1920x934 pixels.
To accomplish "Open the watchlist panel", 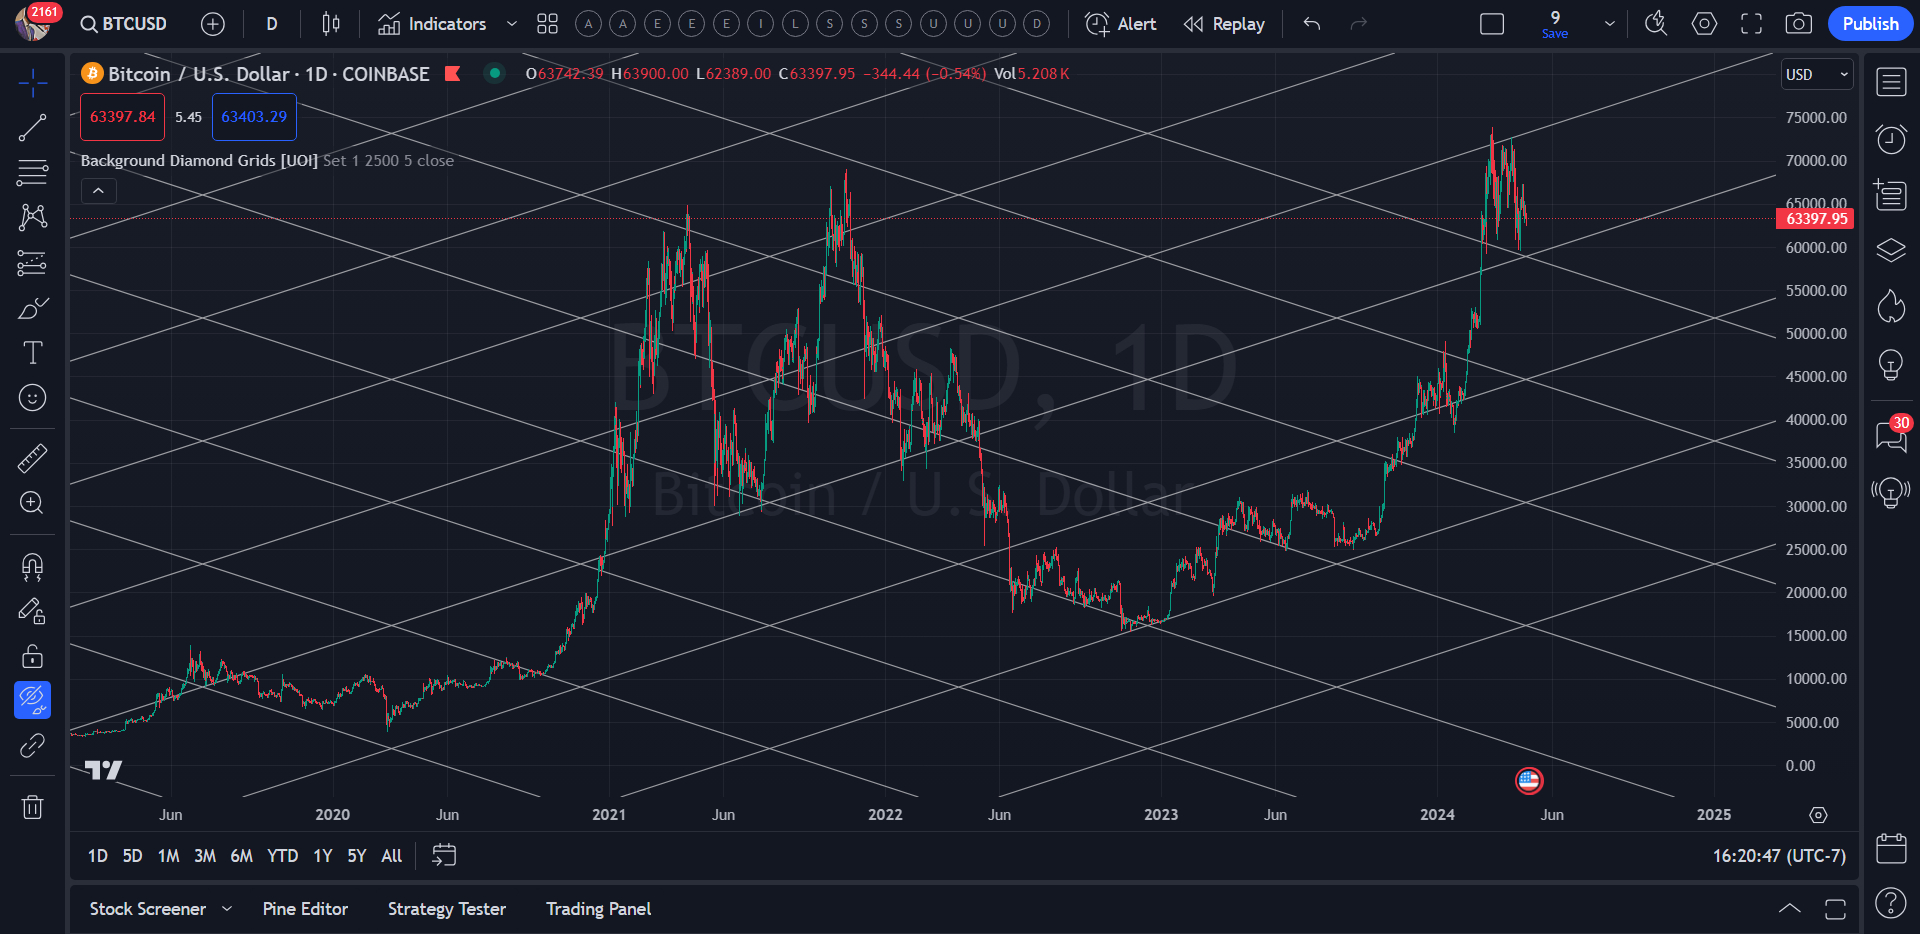I will click(1890, 82).
